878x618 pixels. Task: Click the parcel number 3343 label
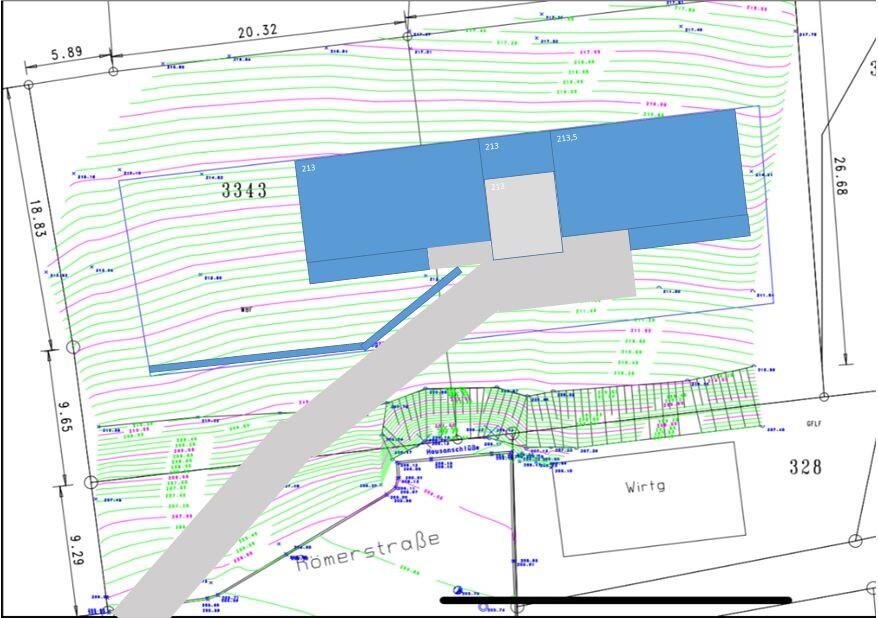pos(244,190)
